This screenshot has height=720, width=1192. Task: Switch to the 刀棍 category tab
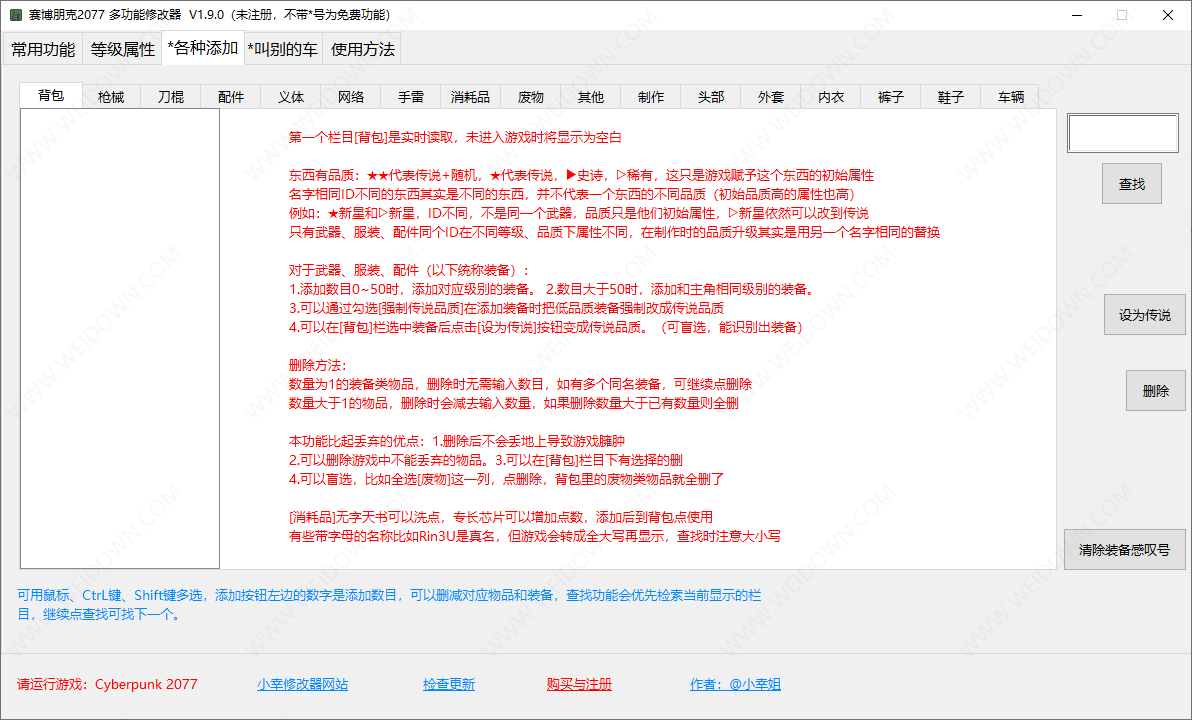click(x=170, y=97)
